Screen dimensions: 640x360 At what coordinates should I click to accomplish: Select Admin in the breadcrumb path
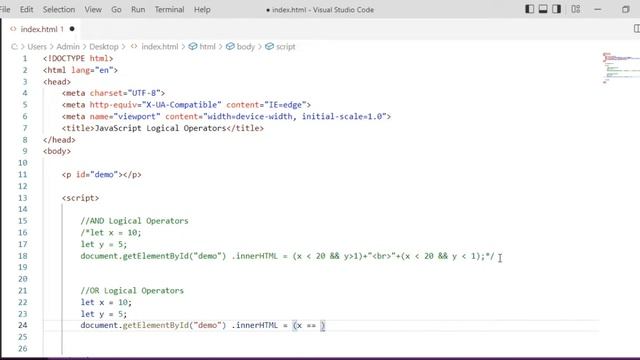pyautogui.click(x=68, y=47)
